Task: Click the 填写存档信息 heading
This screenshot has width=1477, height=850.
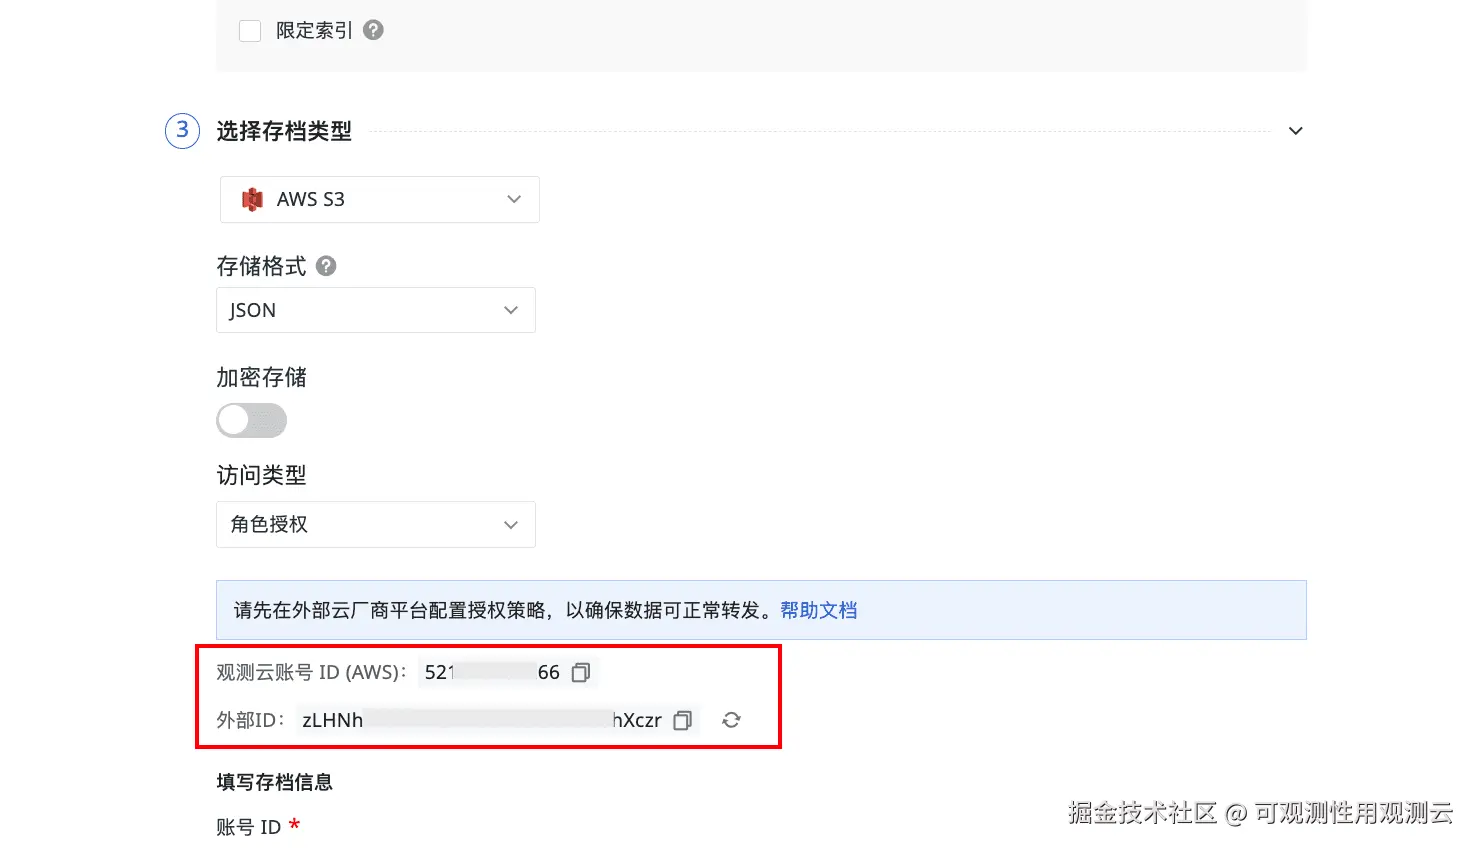Action: (274, 782)
